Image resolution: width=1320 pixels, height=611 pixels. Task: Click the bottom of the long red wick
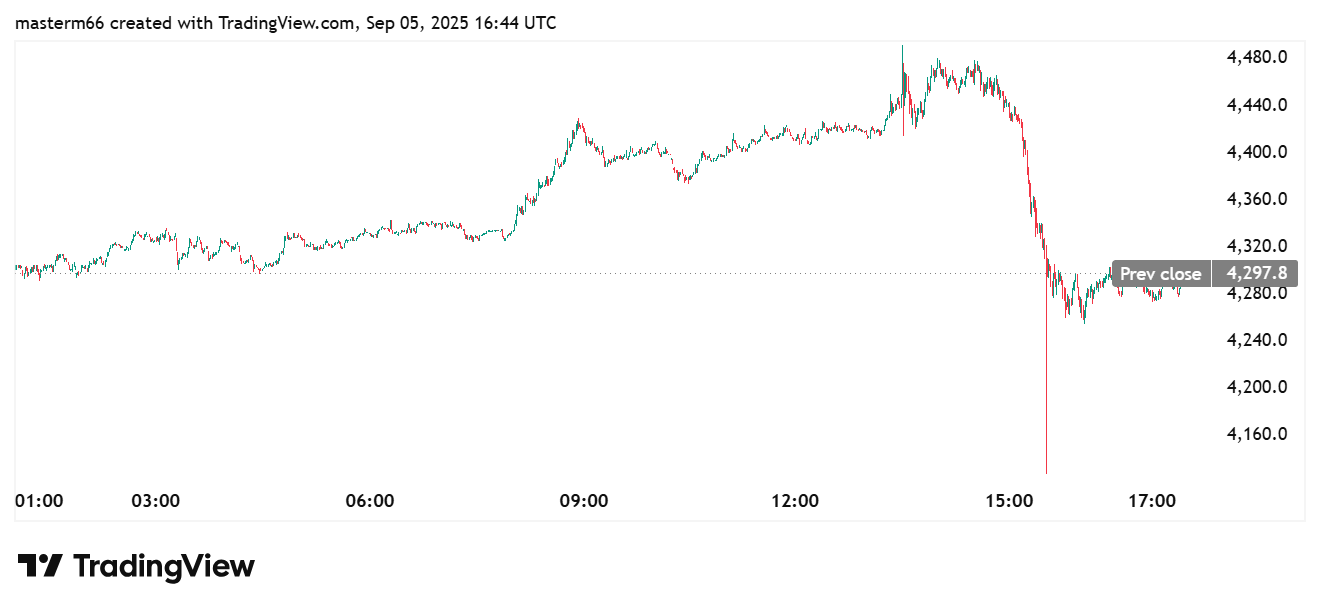1046,470
